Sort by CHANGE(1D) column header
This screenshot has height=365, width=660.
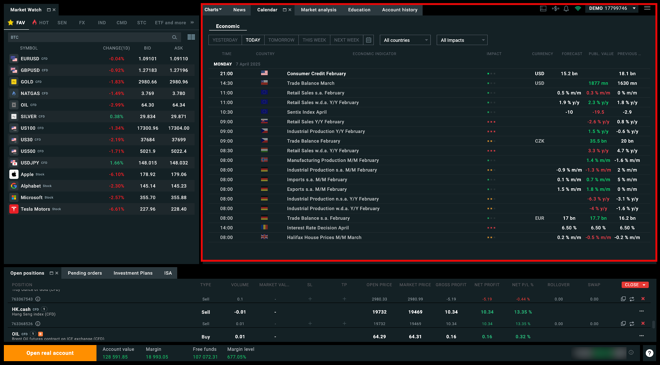[x=116, y=48]
